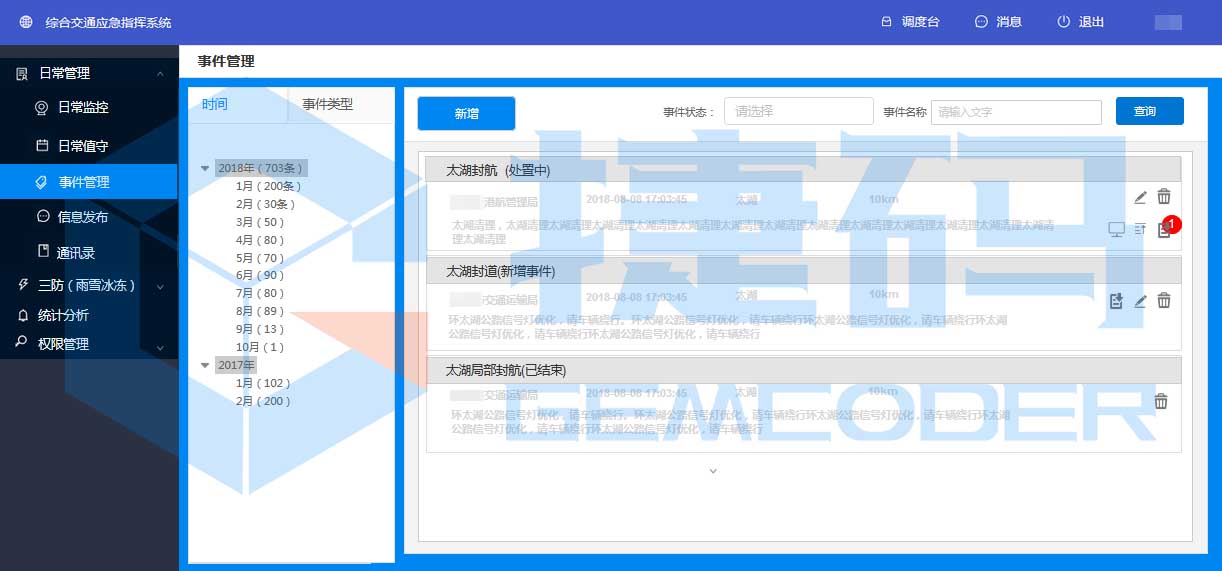Open the 事件状态 dropdown
Viewport: 1222px width, 571px height.
pos(798,112)
